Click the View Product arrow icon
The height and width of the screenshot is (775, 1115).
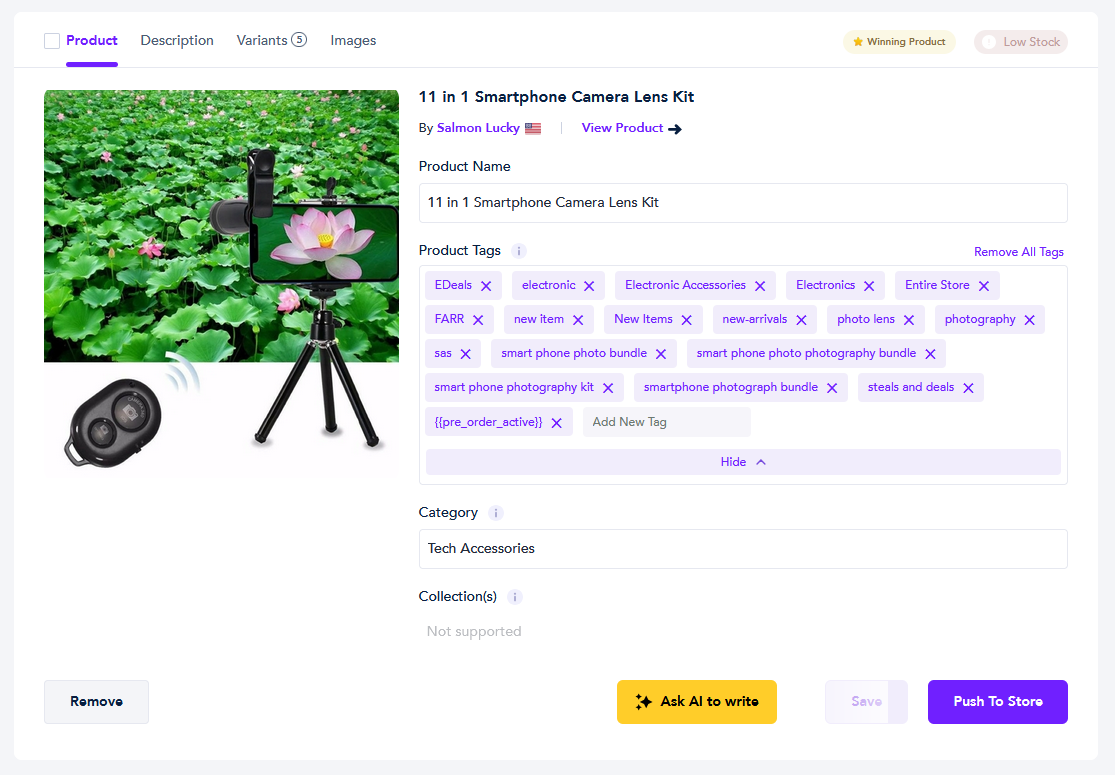(675, 129)
